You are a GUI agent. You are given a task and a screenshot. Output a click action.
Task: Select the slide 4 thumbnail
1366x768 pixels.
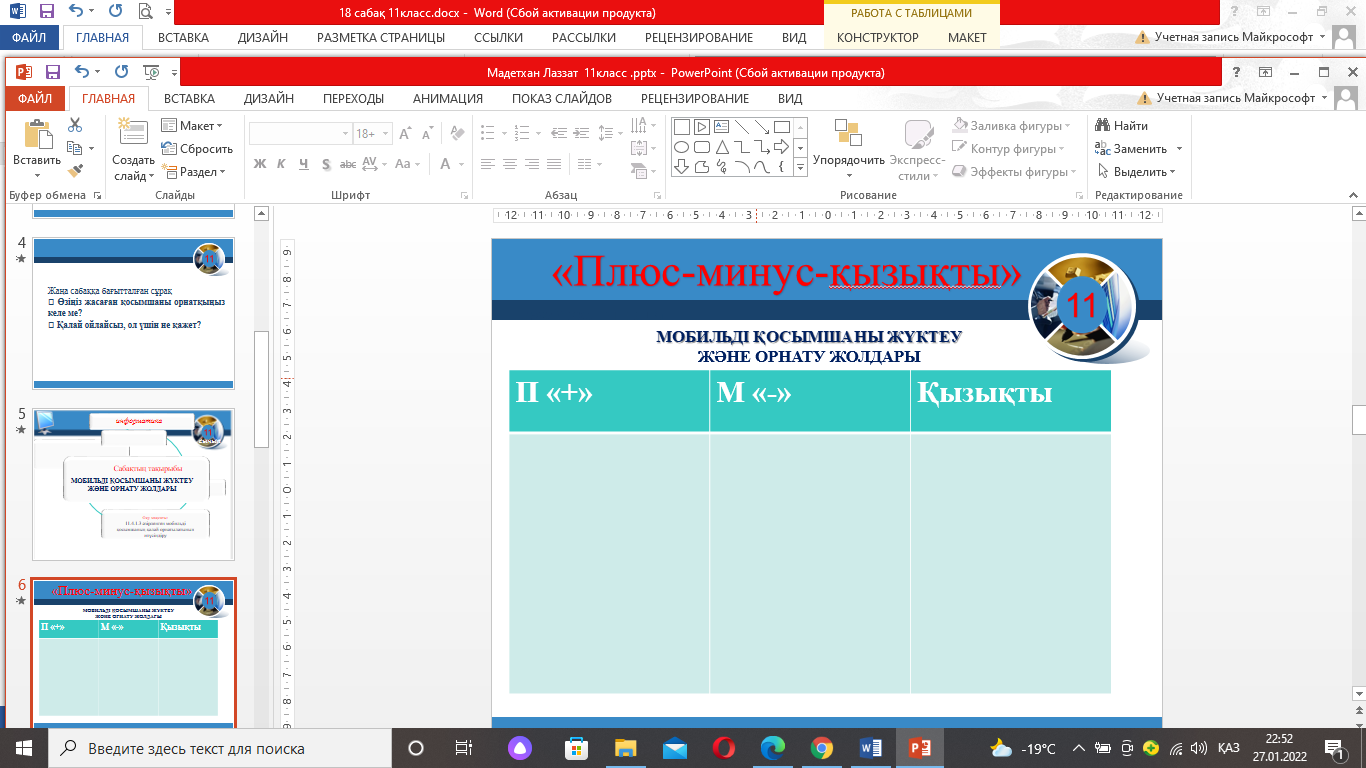pyautogui.click(x=133, y=313)
